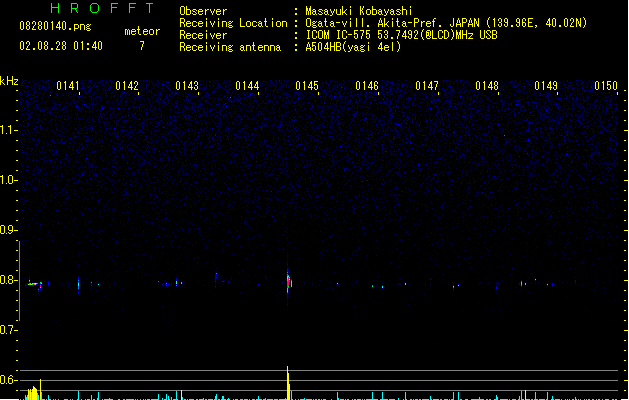Click the timestamp 02.08.28 01:40
The height and width of the screenshot is (400, 629).
(61, 46)
